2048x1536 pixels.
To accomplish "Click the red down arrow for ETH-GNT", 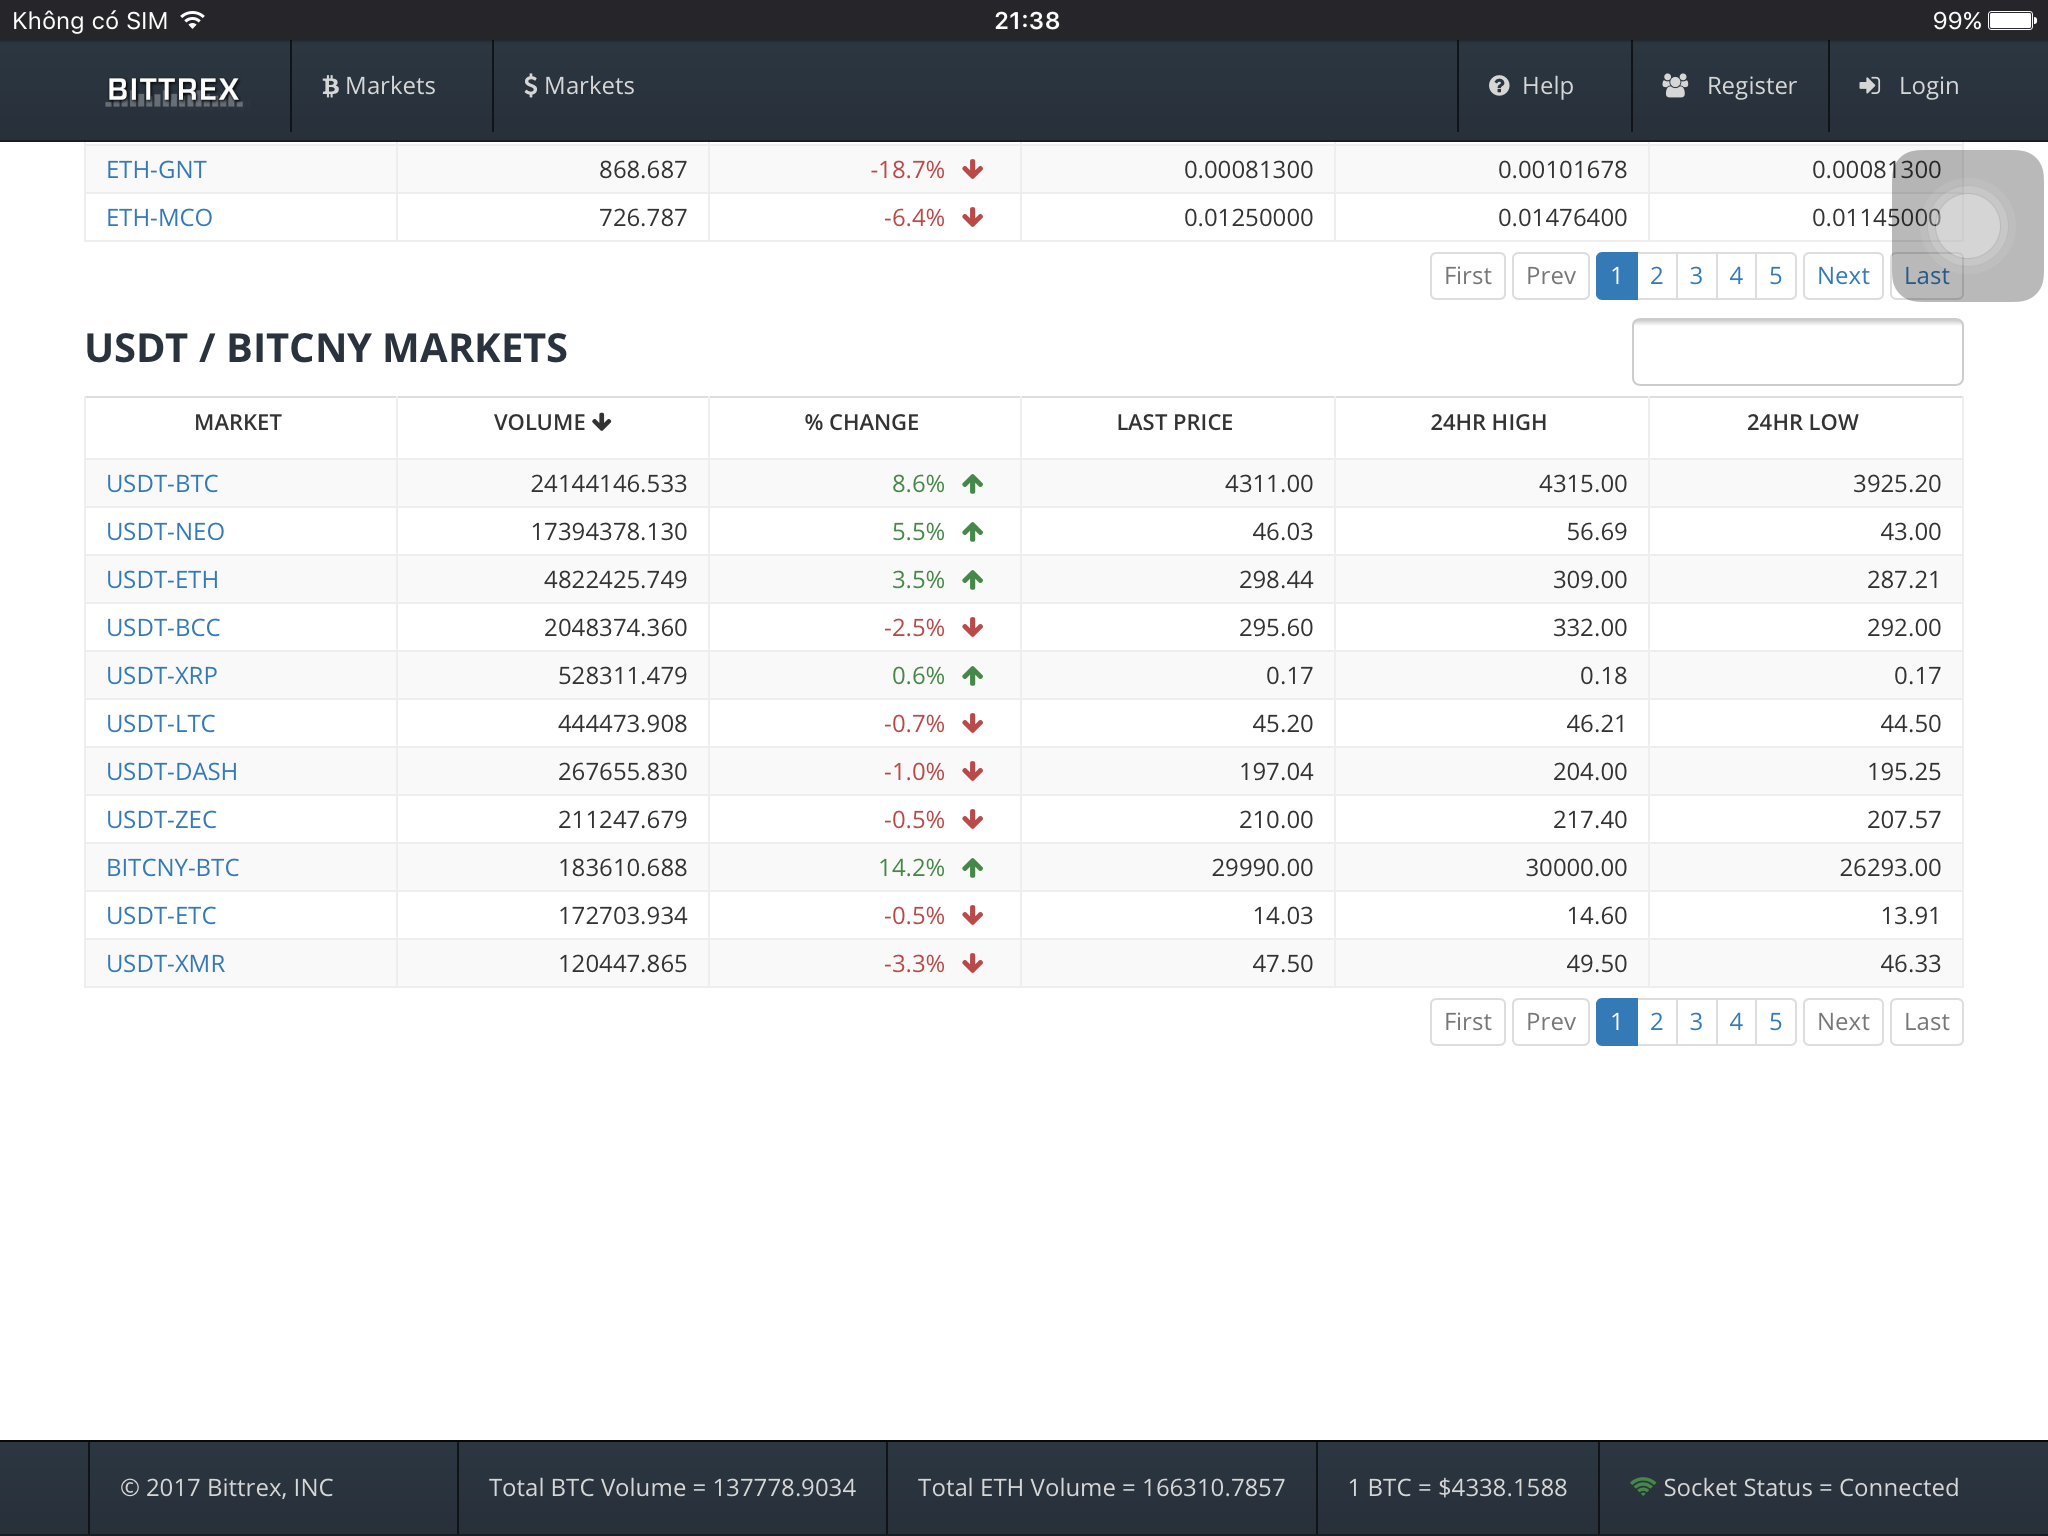I will [x=973, y=170].
